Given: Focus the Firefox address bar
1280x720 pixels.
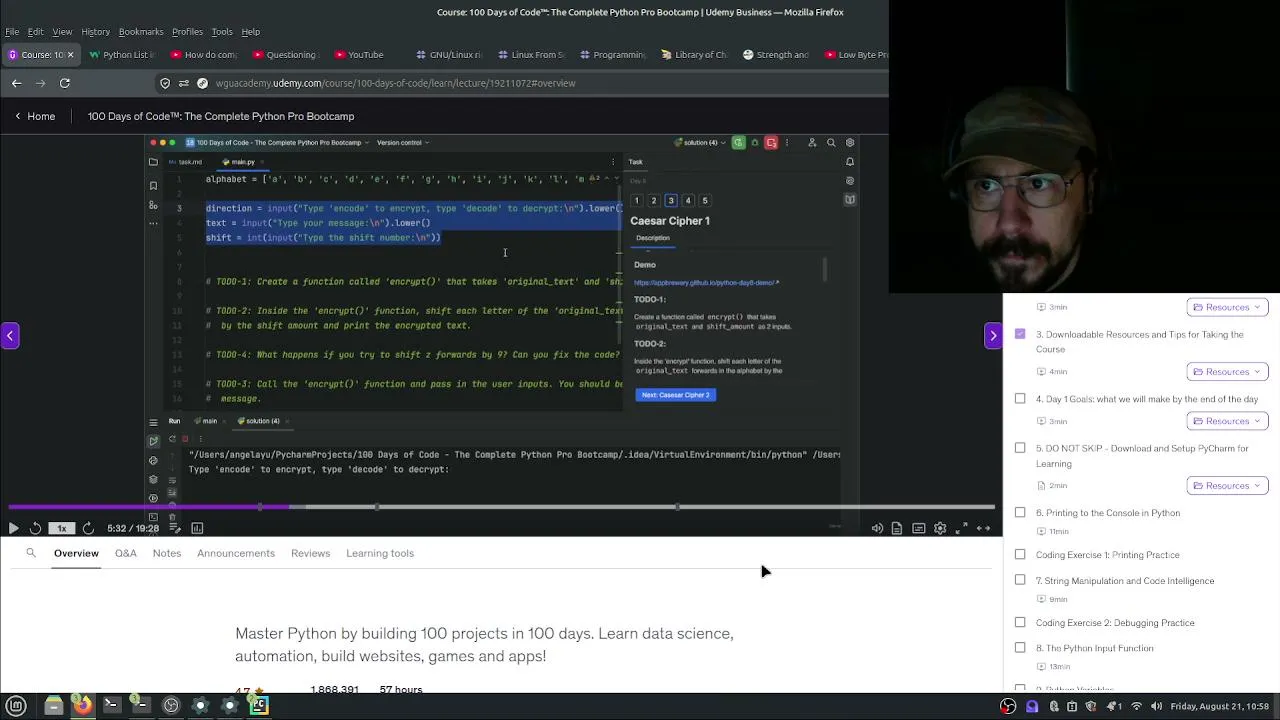Looking at the screenshot, I should pos(520,83).
